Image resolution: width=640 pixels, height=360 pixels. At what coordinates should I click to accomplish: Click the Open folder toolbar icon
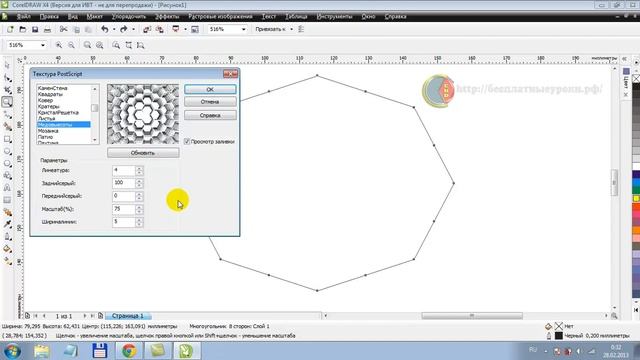(22, 29)
